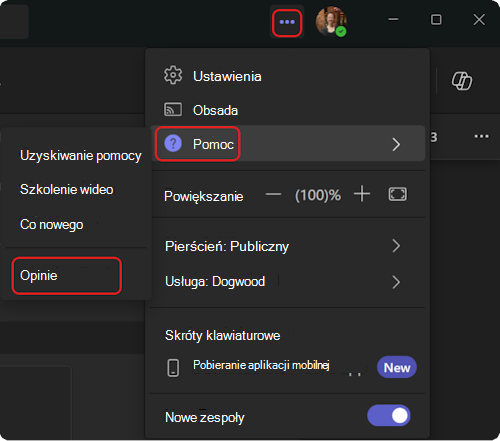
Task: Open the Copilot icon panel
Action: tap(462, 81)
